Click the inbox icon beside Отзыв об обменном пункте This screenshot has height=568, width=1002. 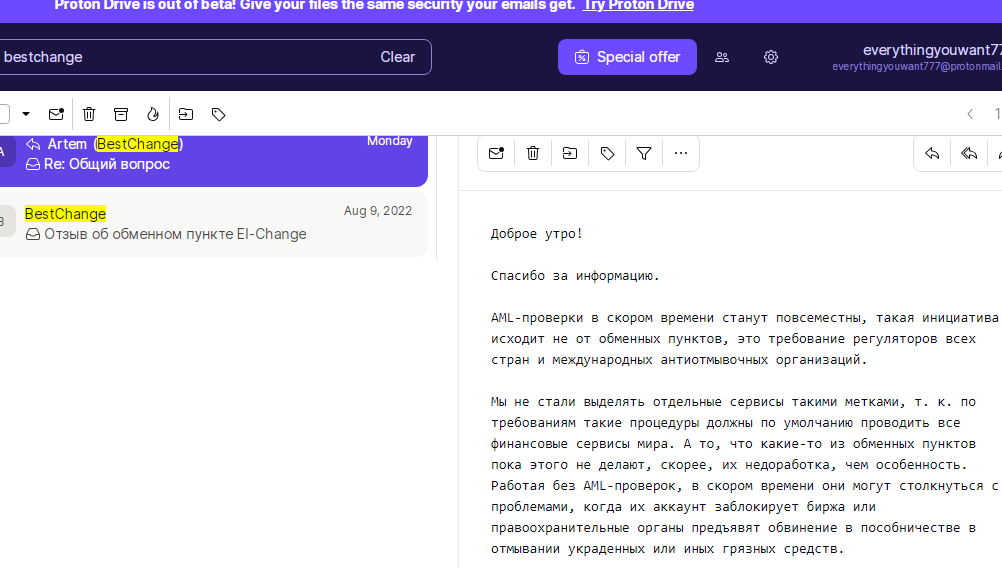[x=33, y=234]
